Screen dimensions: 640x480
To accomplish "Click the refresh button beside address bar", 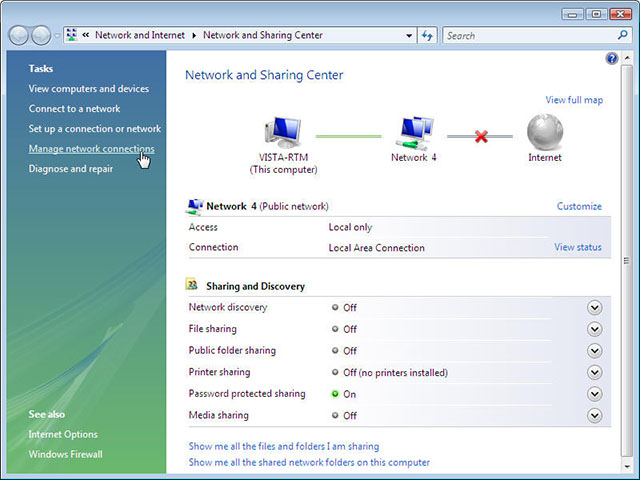I will [x=428, y=35].
